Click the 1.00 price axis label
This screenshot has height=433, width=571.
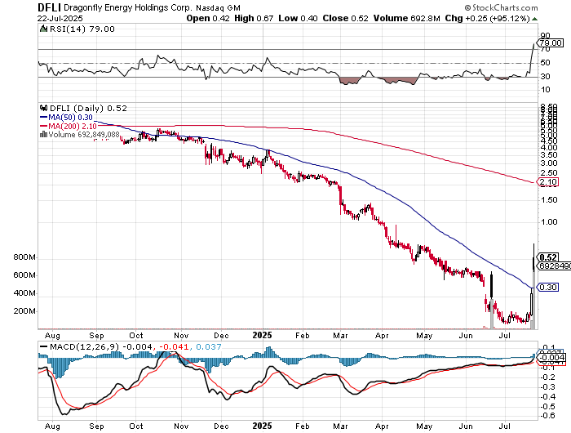point(549,222)
